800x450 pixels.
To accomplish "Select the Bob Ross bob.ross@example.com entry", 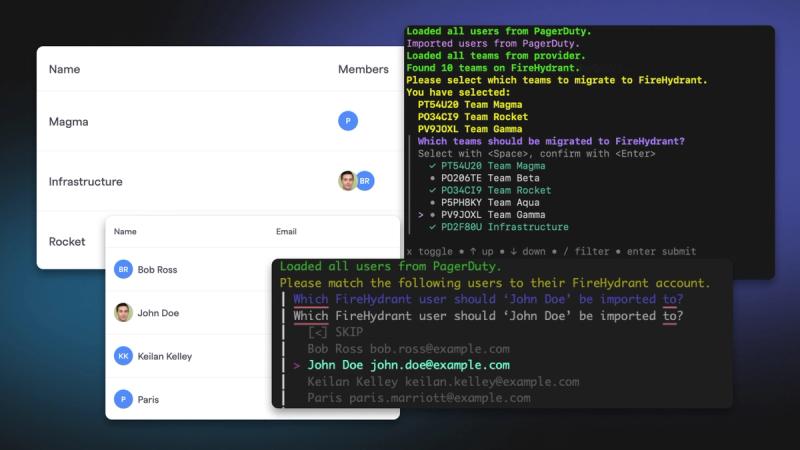I will (408, 349).
